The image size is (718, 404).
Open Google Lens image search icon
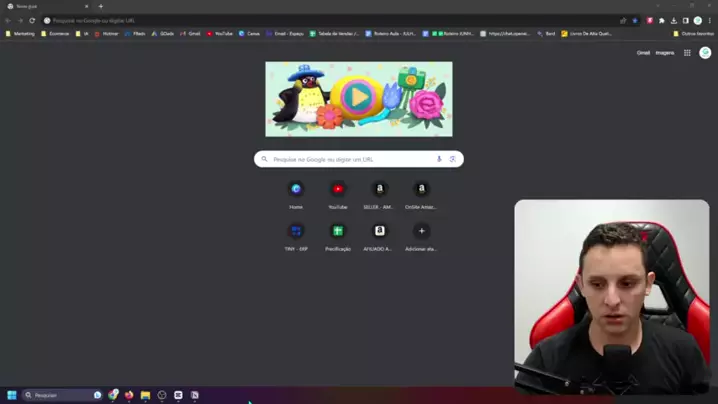pyautogui.click(x=452, y=159)
